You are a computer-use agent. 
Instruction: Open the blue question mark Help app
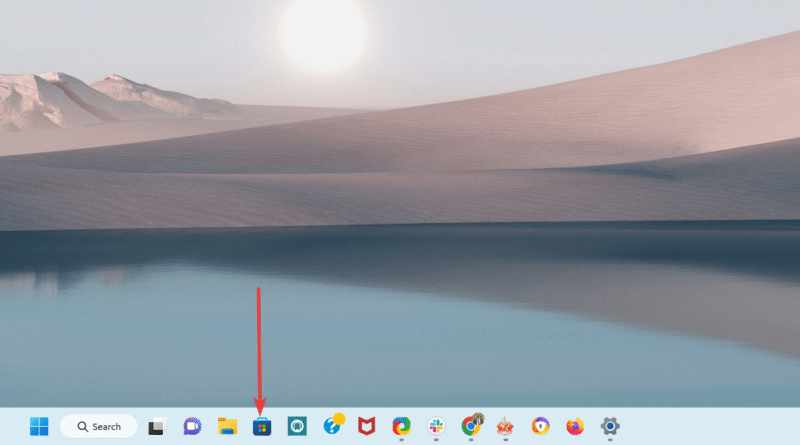[x=332, y=426]
